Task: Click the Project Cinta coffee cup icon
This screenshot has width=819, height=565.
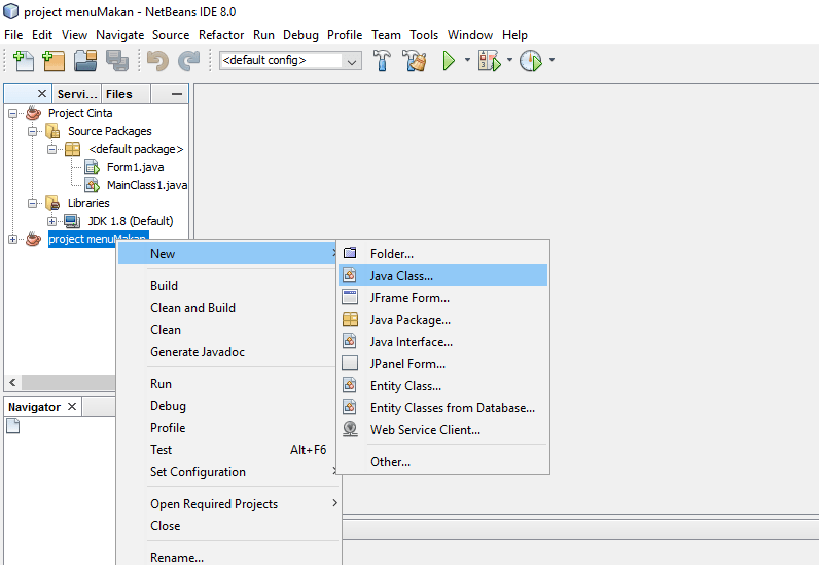Action: [x=33, y=113]
